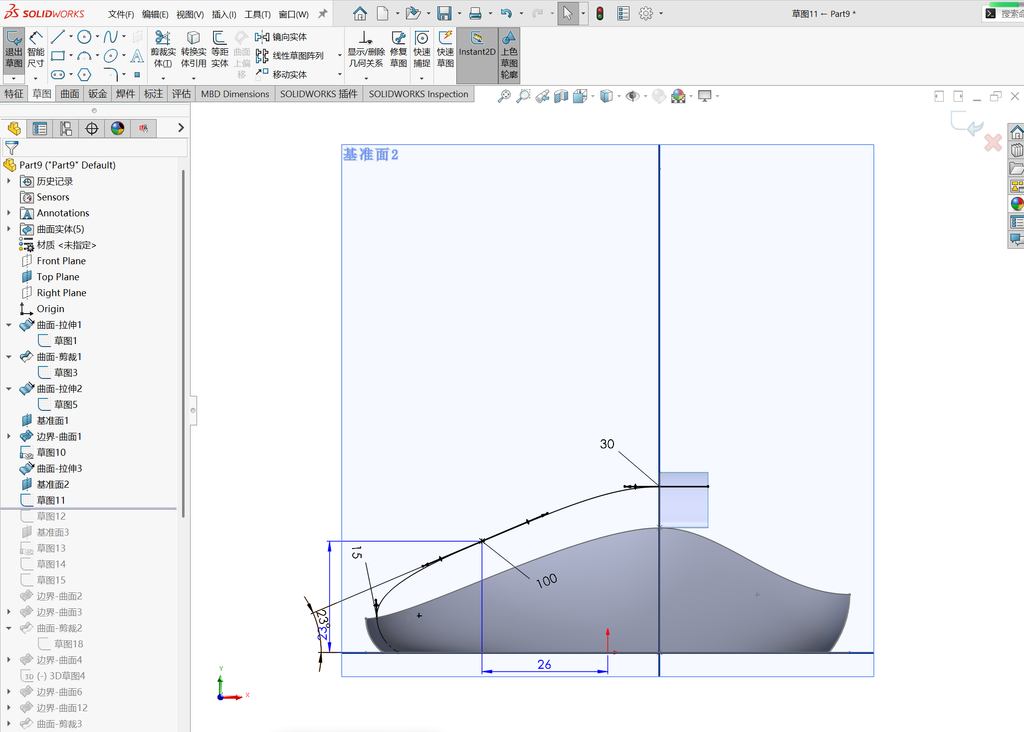Switch to the SOLIDWORKS Inspection tab
The image size is (1024, 732).
(x=419, y=93)
